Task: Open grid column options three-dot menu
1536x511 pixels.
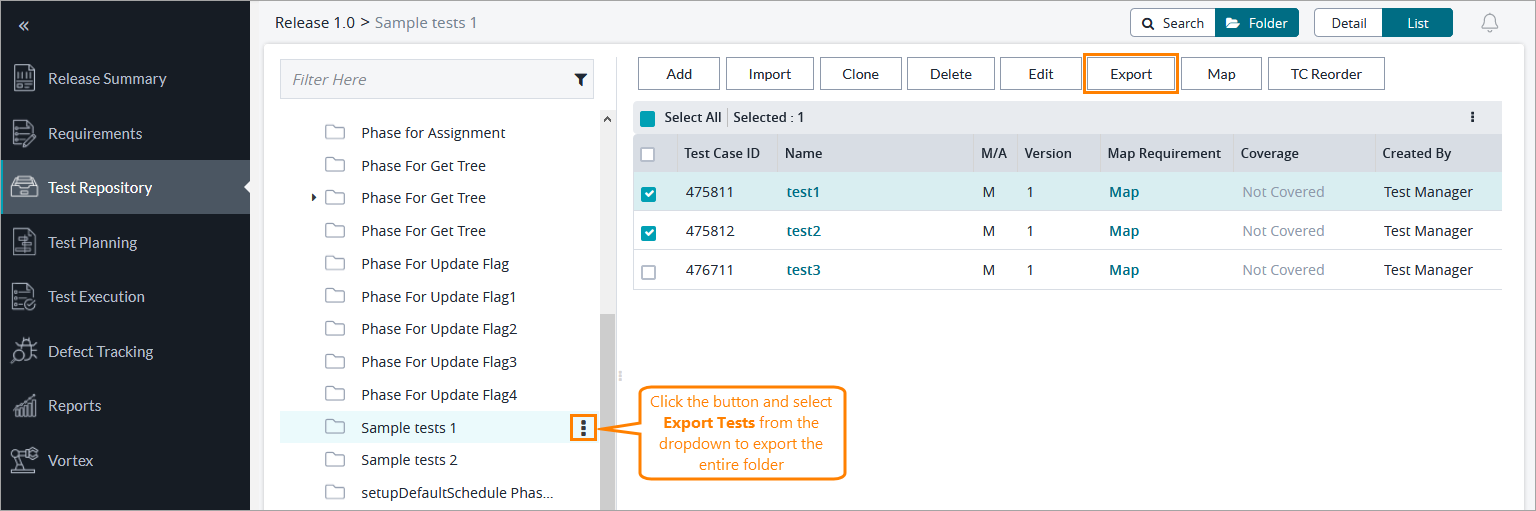Action: (x=1472, y=117)
